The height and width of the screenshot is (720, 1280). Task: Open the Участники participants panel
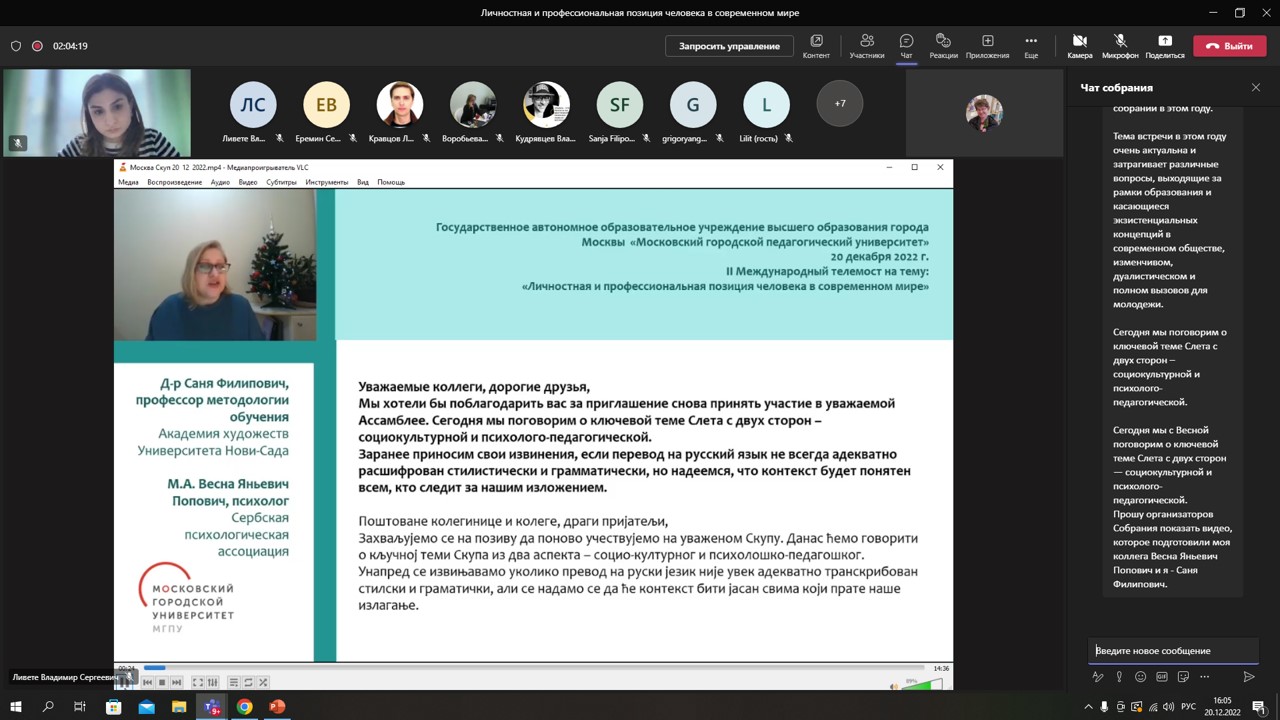tap(866, 45)
